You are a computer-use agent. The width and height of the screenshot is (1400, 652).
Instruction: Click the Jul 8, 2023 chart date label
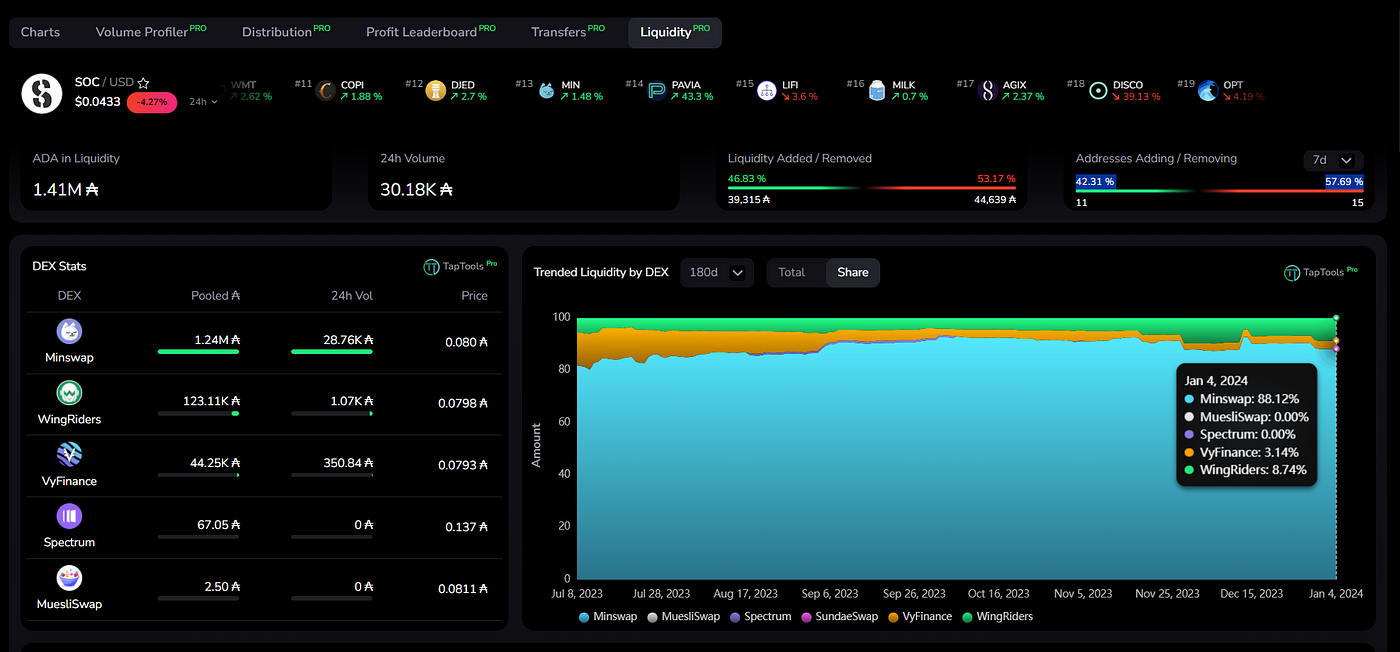coord(578,593)
